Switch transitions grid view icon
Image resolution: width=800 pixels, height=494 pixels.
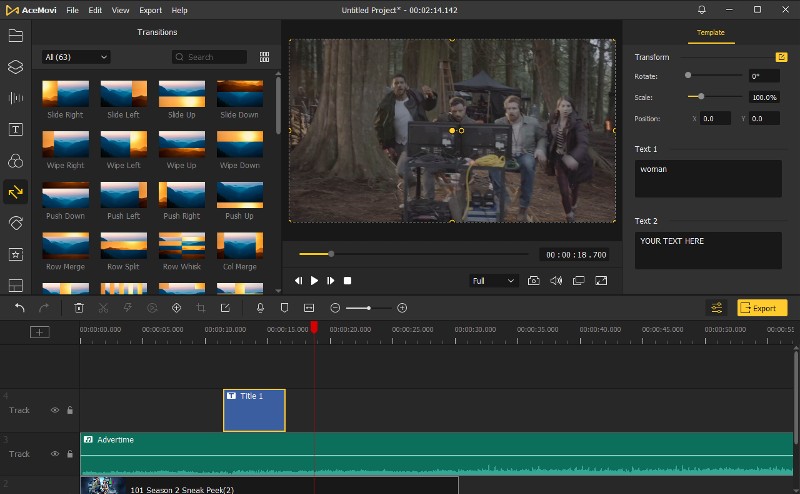click(264, 57)
